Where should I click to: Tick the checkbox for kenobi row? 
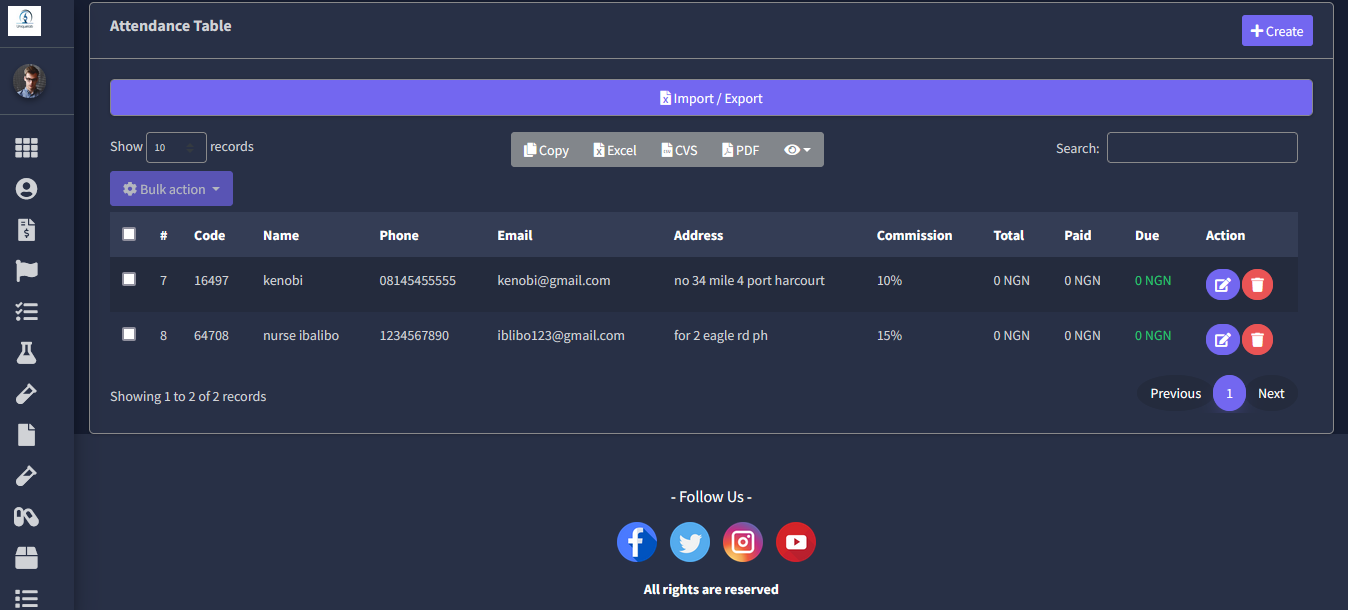point(129,279)
